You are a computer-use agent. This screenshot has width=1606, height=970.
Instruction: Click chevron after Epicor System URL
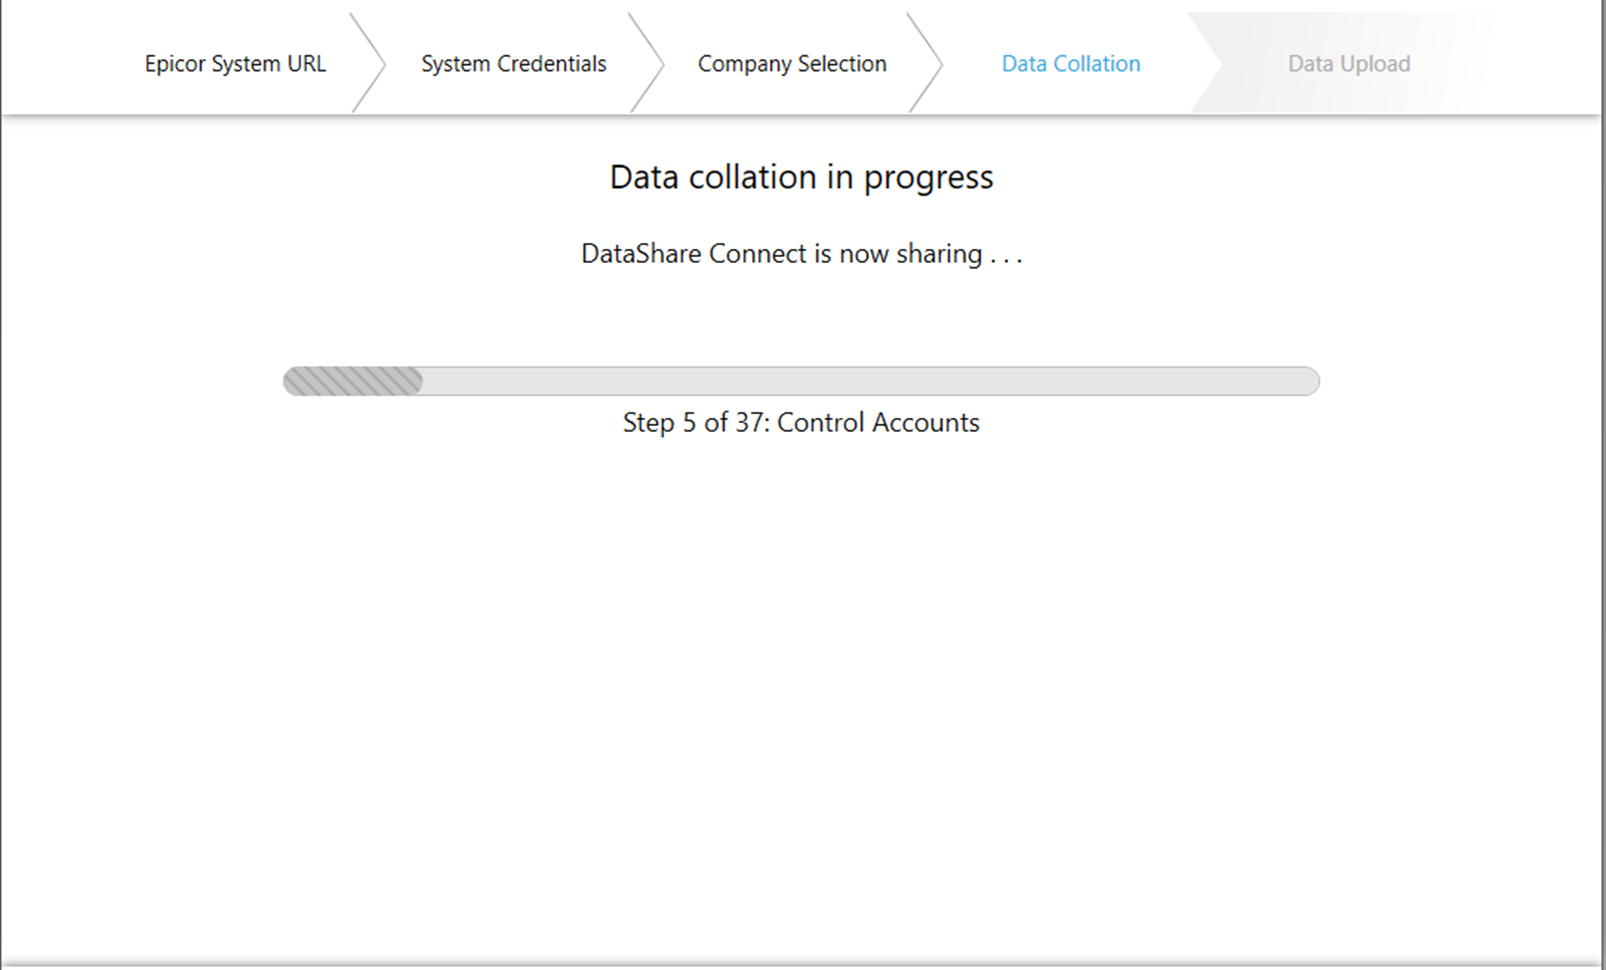pyautogui.click(x=371, y=63)
